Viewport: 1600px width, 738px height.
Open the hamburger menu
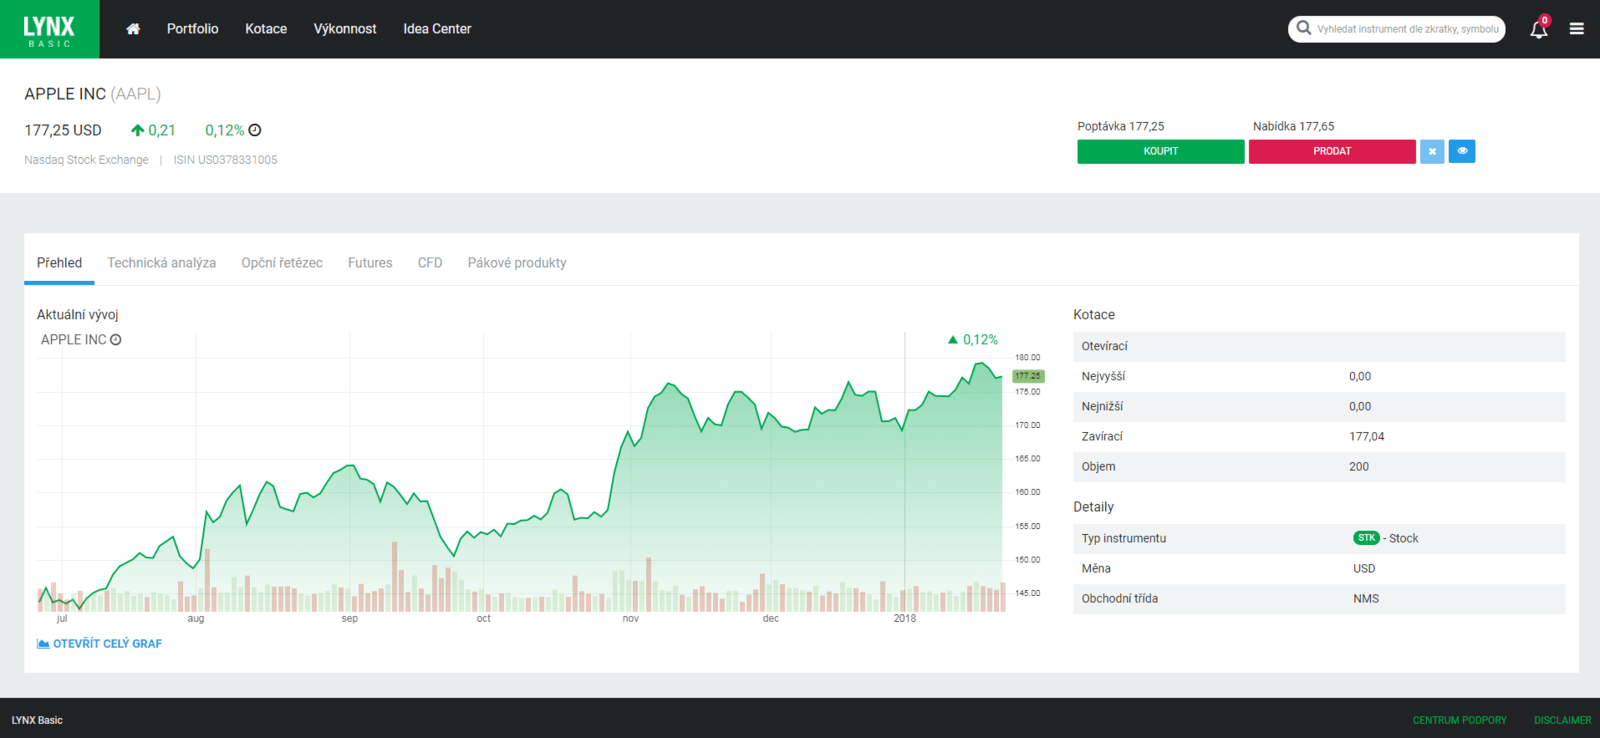coord(1577,29)
